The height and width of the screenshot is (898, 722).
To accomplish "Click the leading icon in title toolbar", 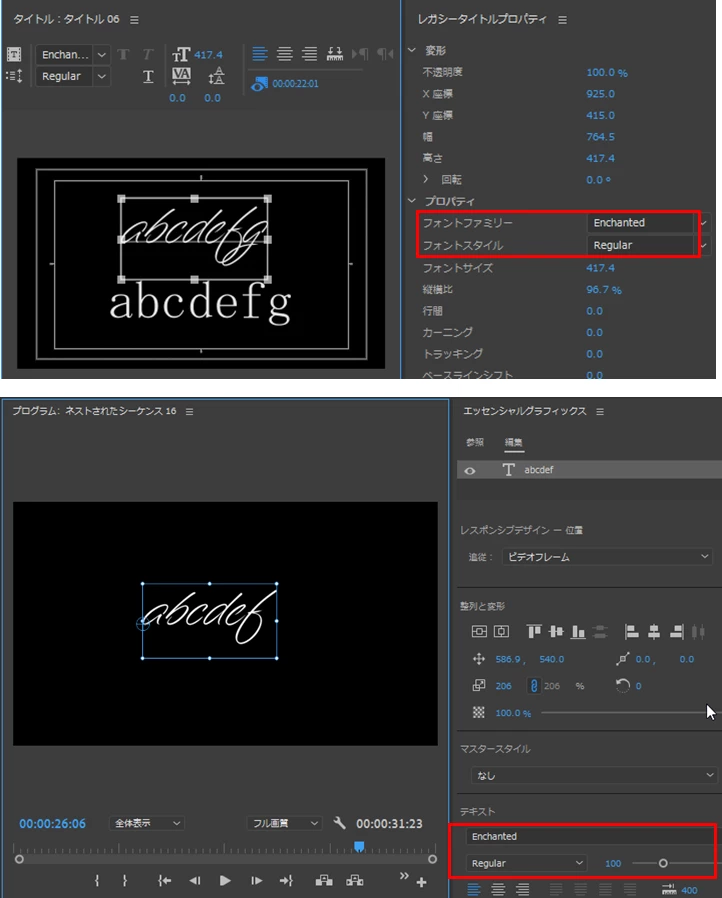I will click(216, 76).
